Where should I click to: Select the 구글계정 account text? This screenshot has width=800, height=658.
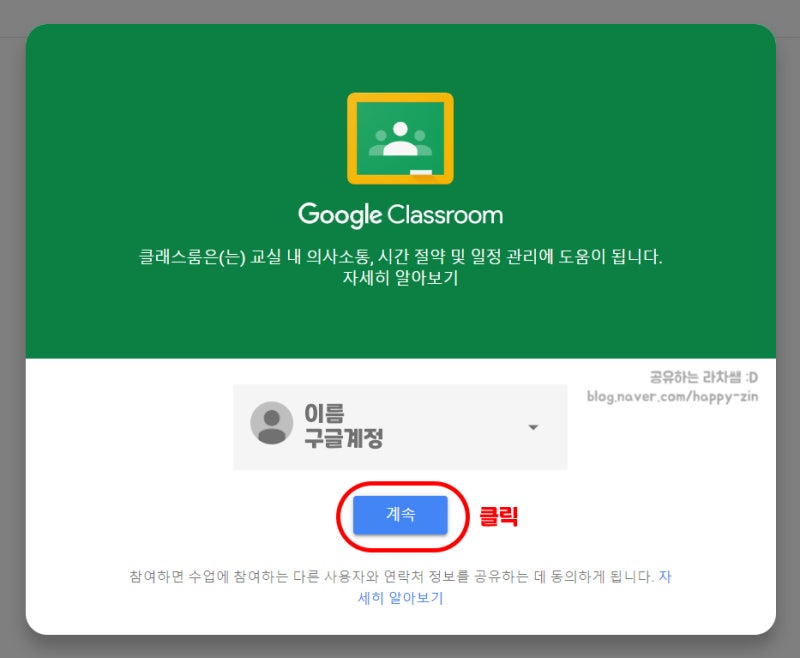pos(343,438)
